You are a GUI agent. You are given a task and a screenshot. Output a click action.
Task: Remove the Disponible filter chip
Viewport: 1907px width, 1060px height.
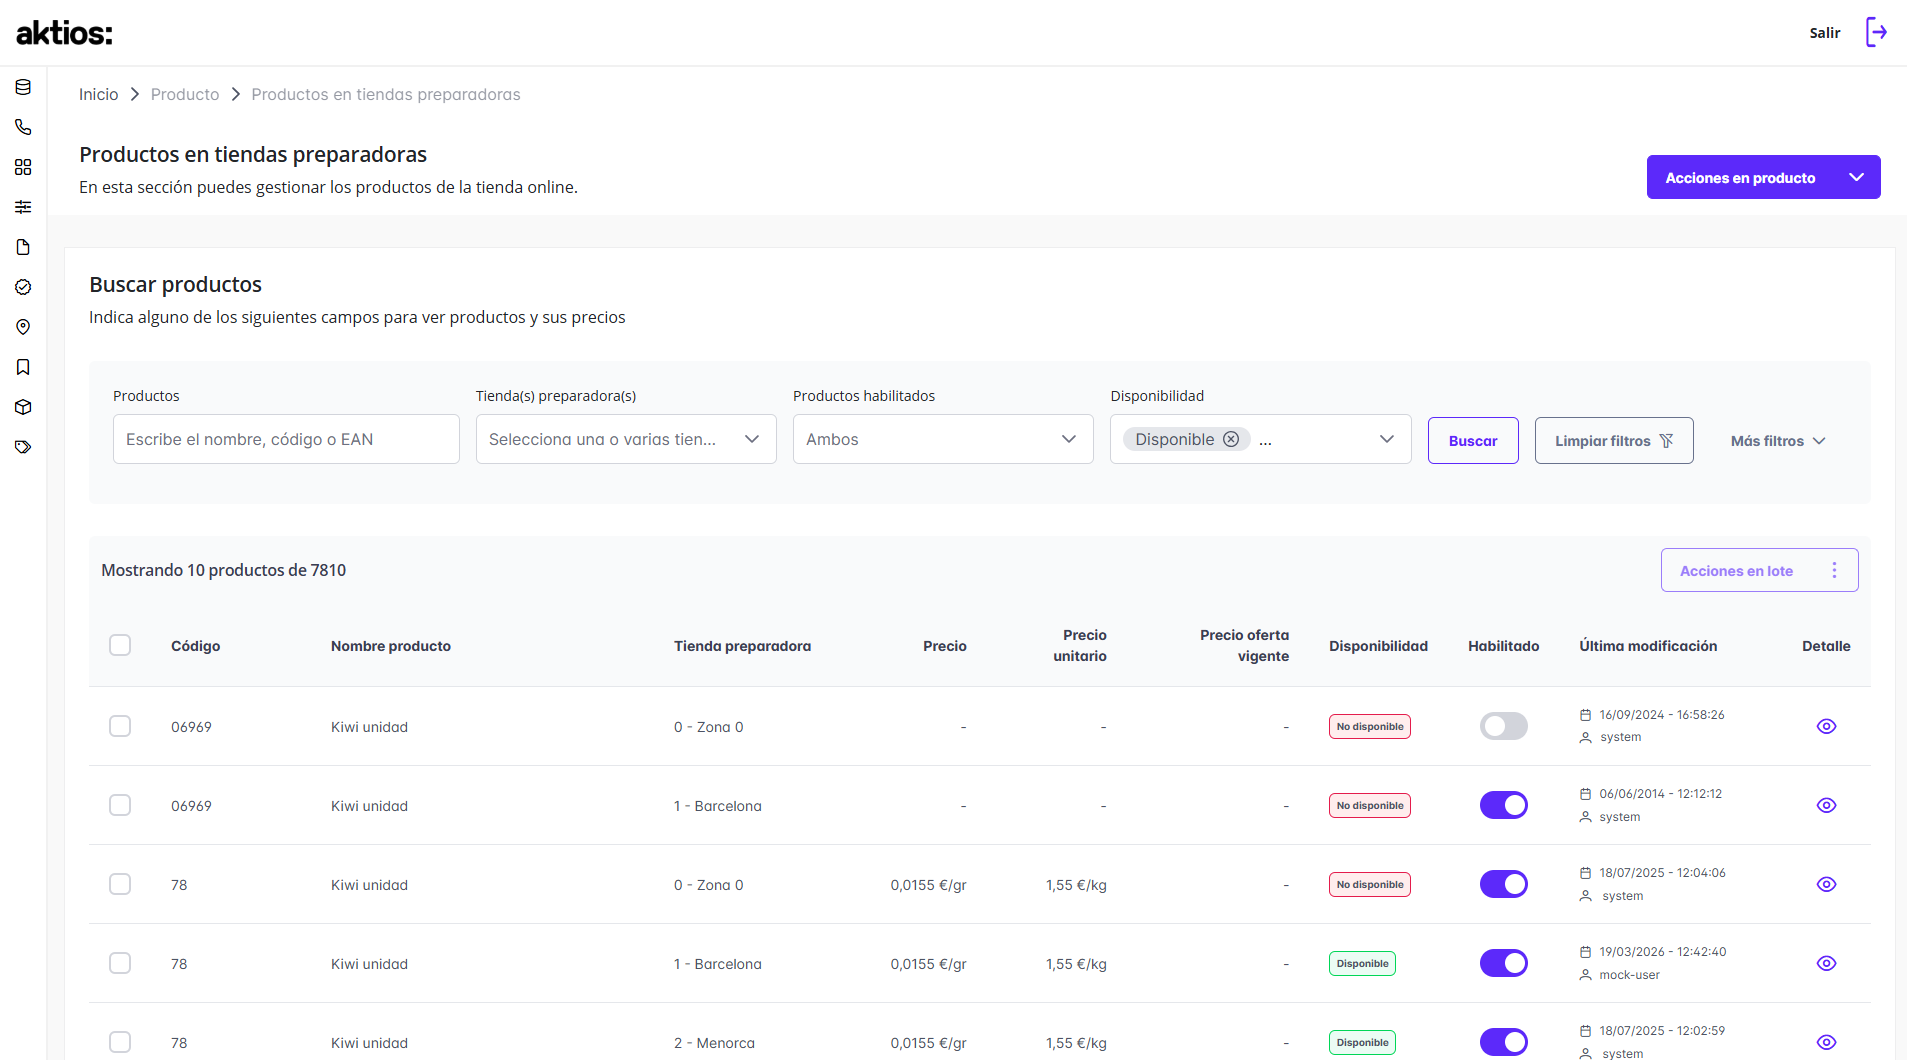1231,439
